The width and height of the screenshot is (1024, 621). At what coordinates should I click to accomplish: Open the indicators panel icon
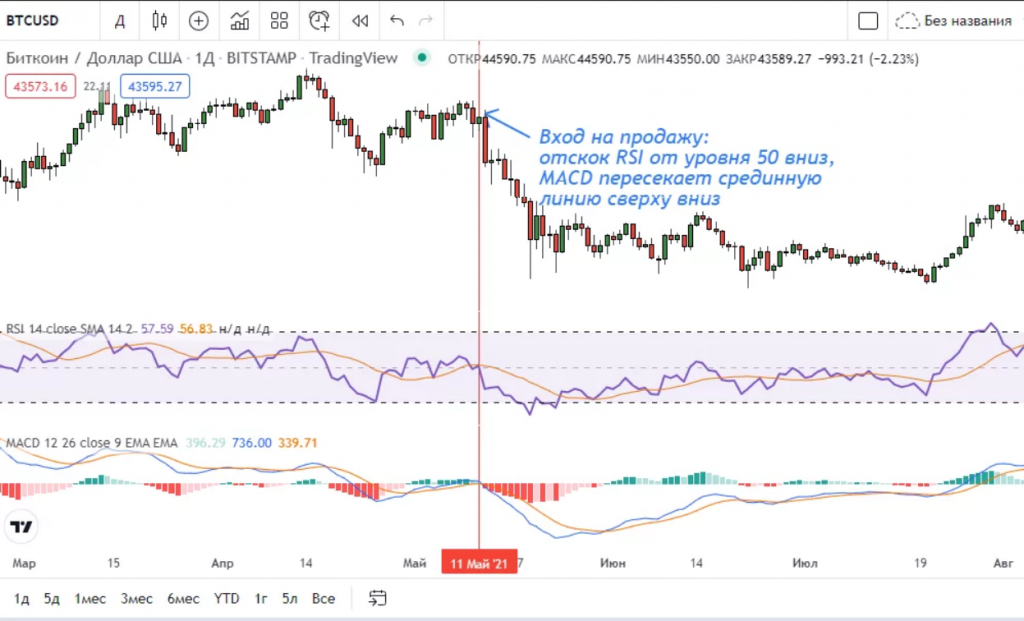240,21
